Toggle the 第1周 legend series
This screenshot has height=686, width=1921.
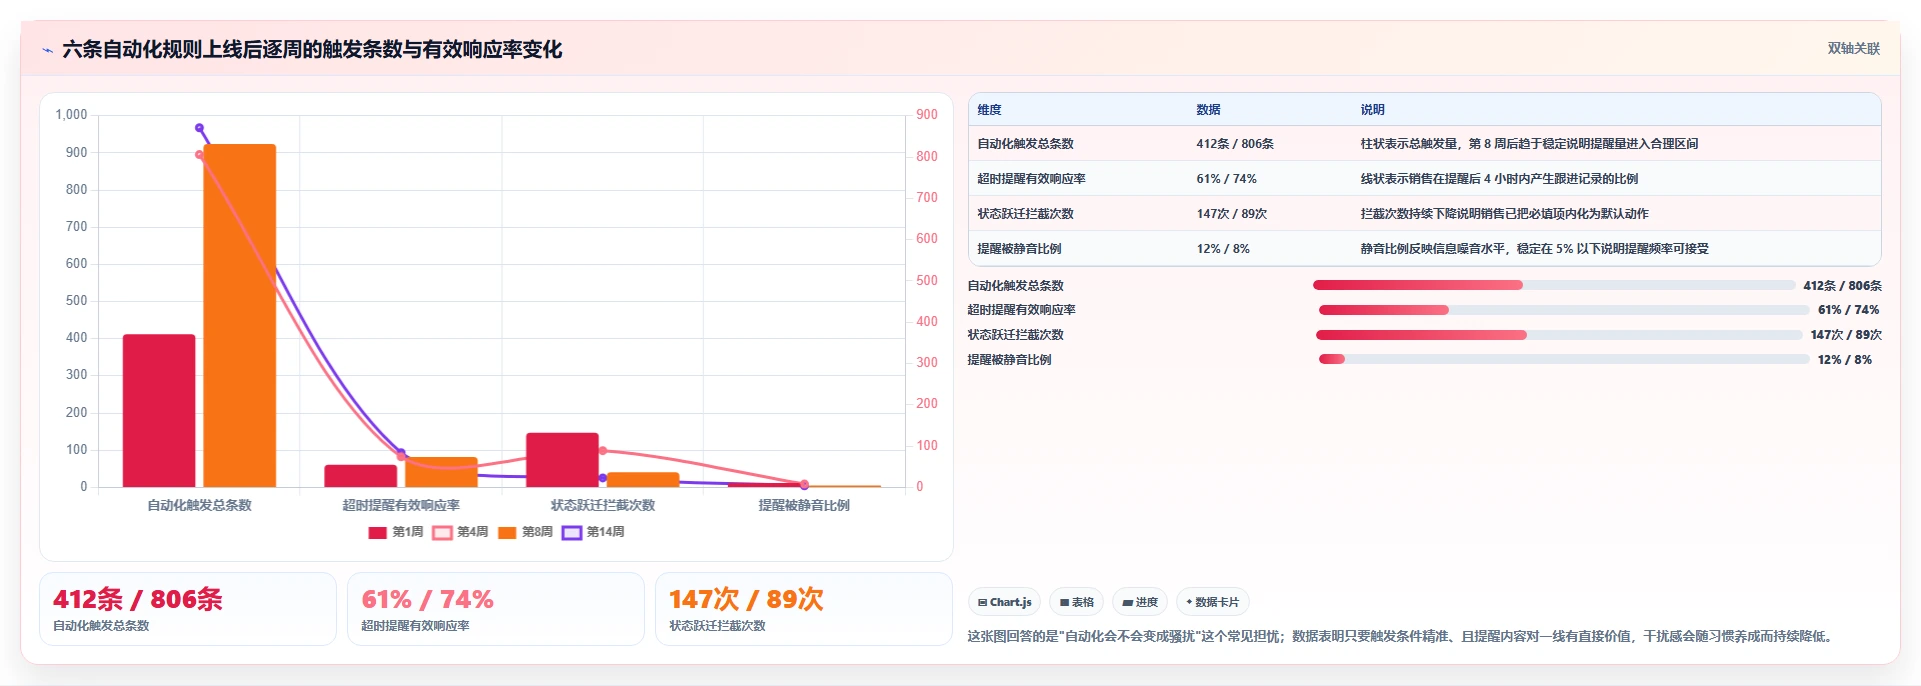(396, 532)
